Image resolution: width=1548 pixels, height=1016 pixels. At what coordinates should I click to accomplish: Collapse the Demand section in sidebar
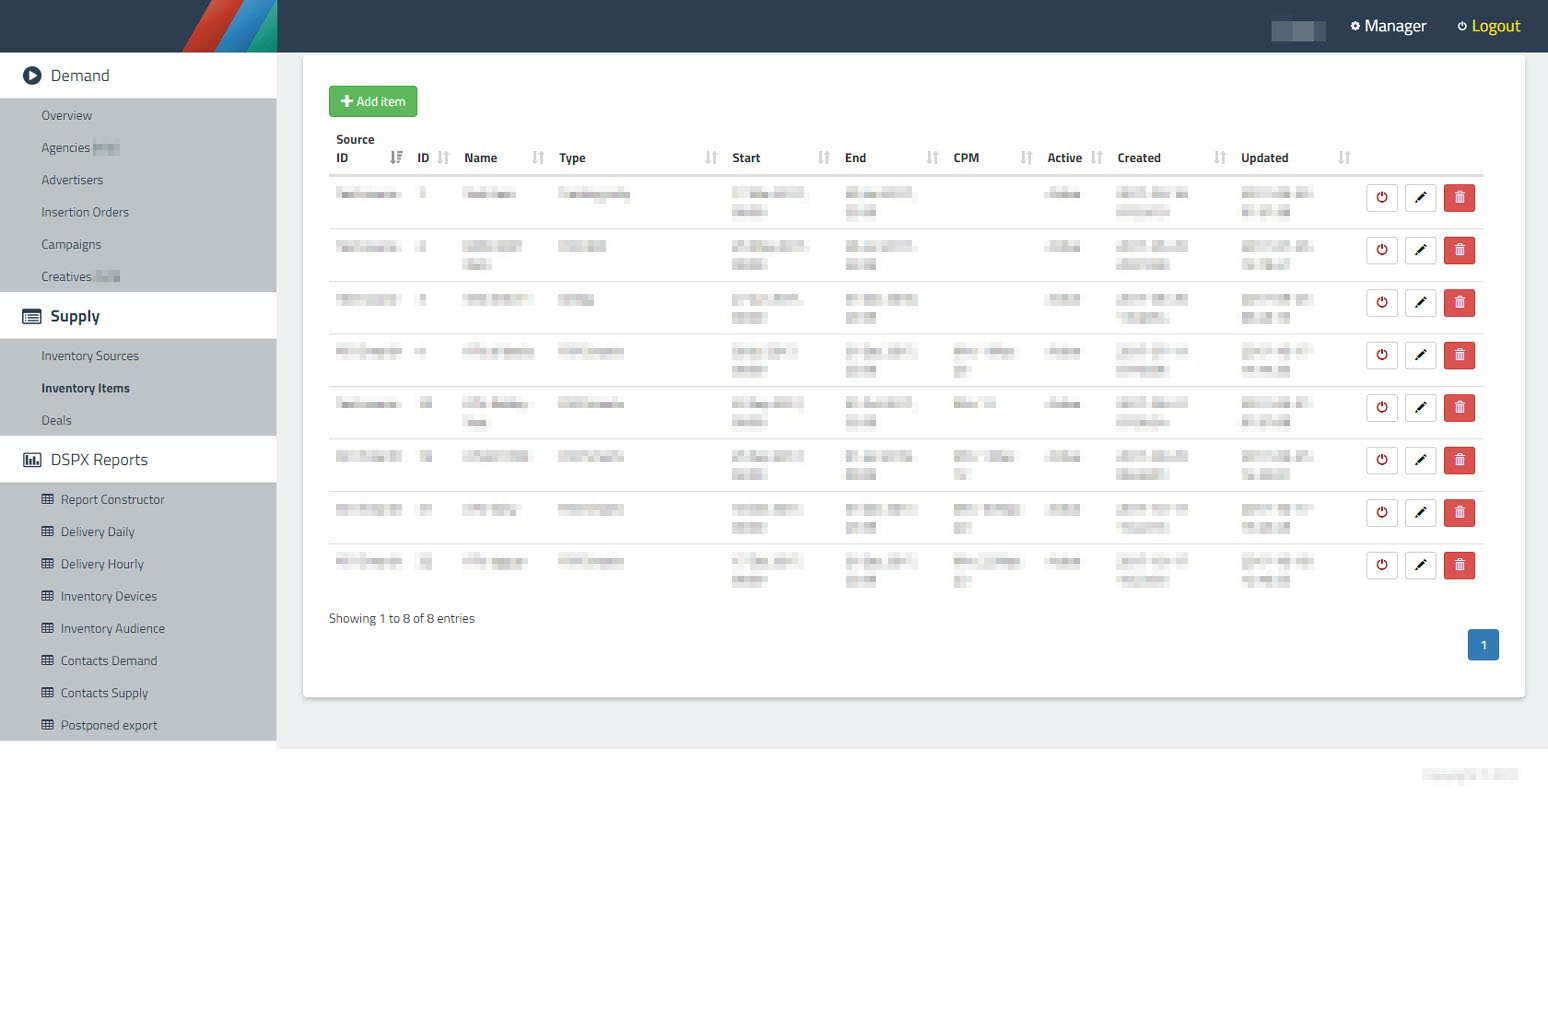coord(80,76)
